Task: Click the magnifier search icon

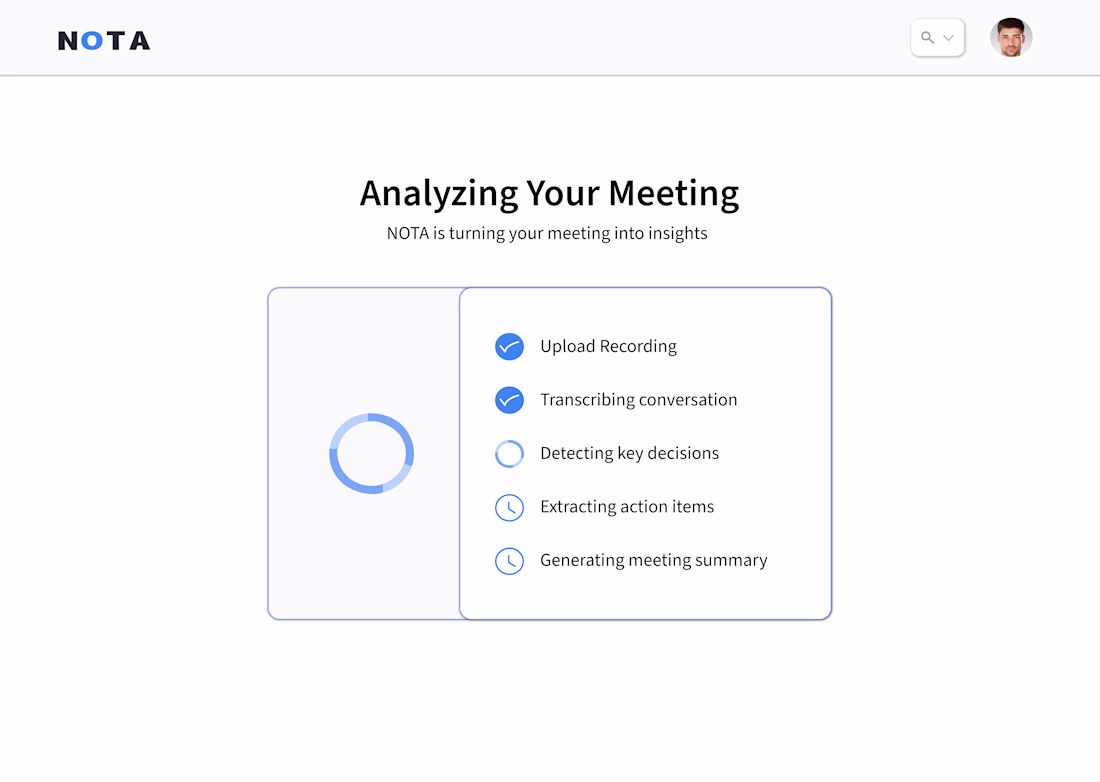Action: coord(927,38)
